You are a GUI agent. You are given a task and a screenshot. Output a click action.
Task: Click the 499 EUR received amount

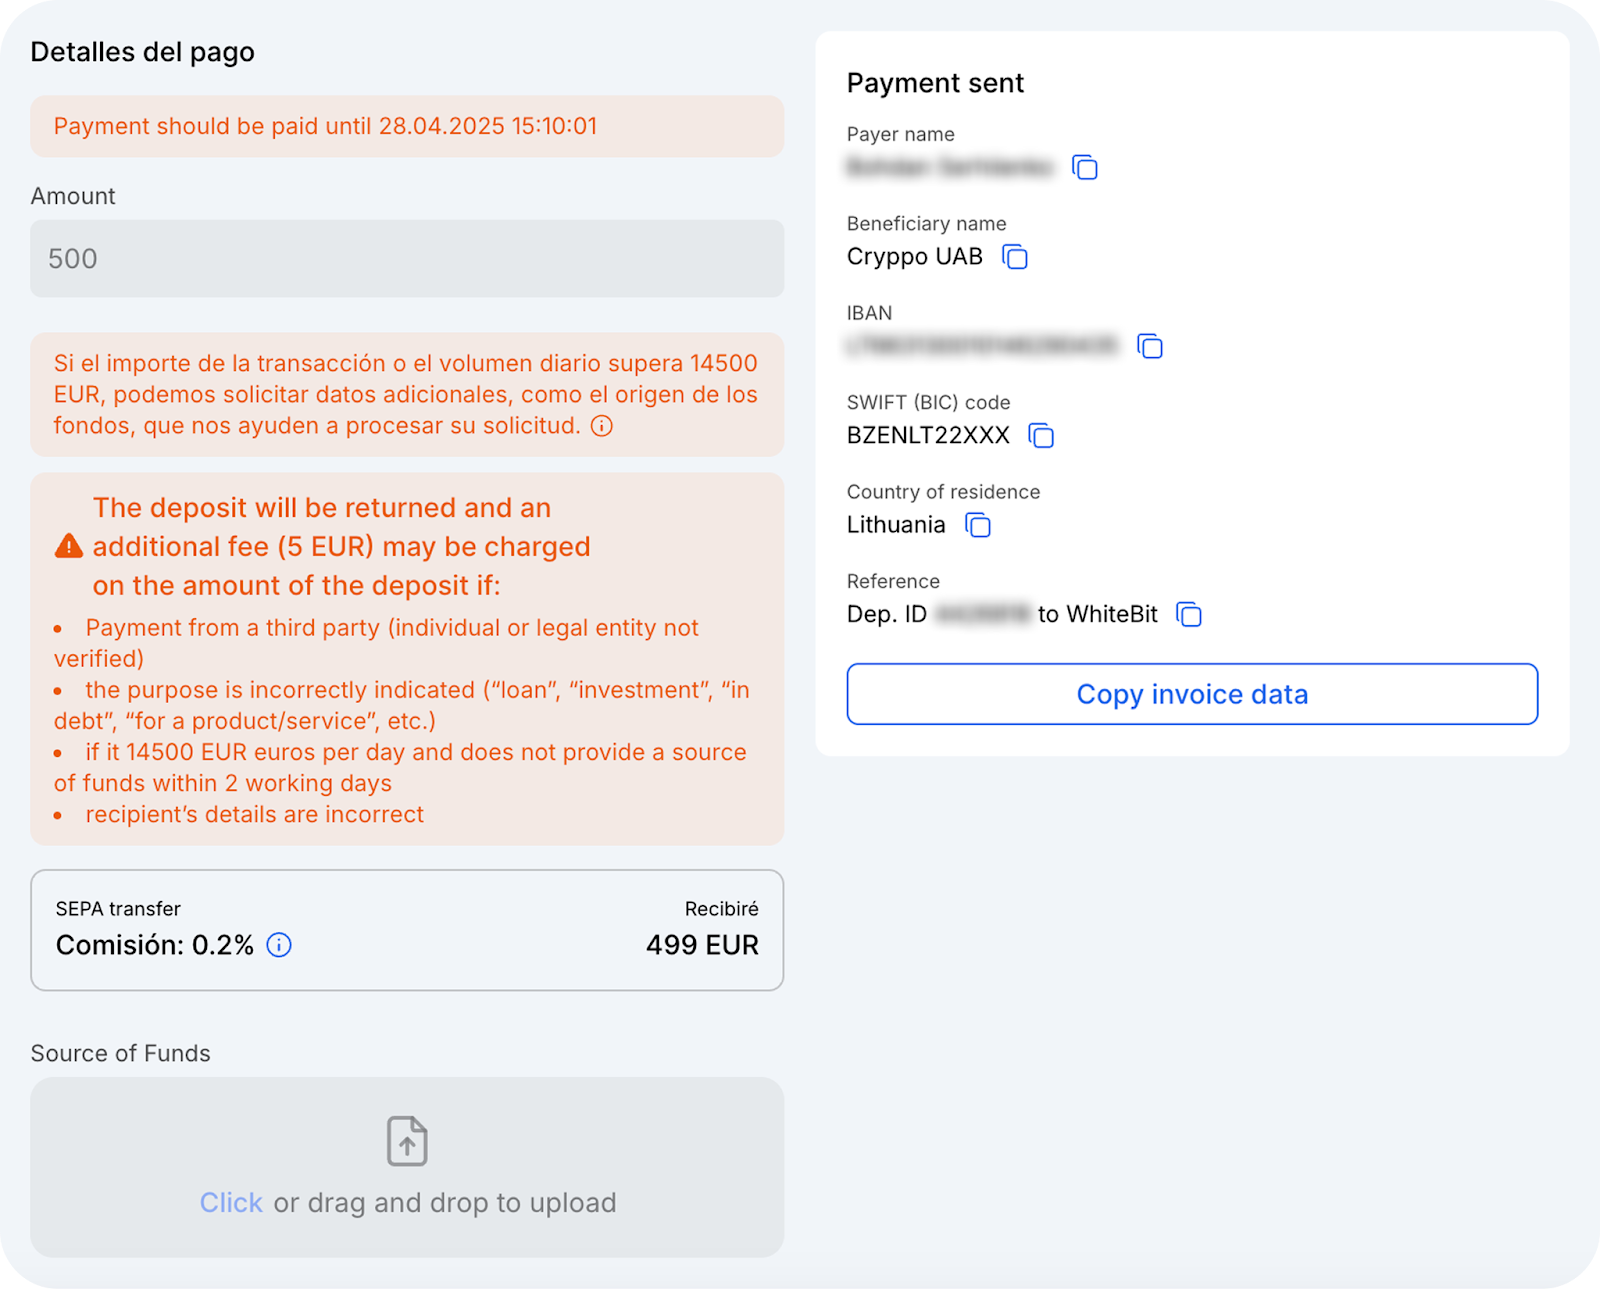(702, 945)
